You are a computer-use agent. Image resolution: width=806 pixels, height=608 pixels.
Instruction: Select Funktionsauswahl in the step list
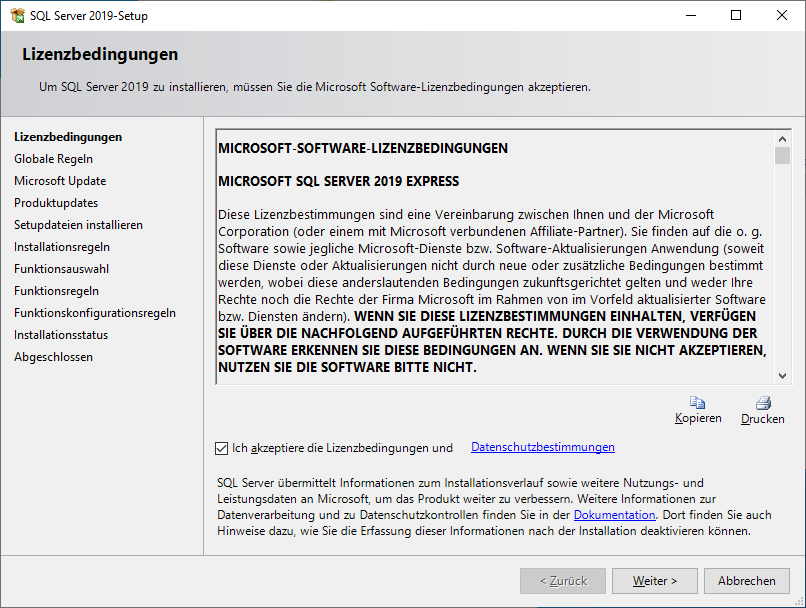tap(62, 269)
